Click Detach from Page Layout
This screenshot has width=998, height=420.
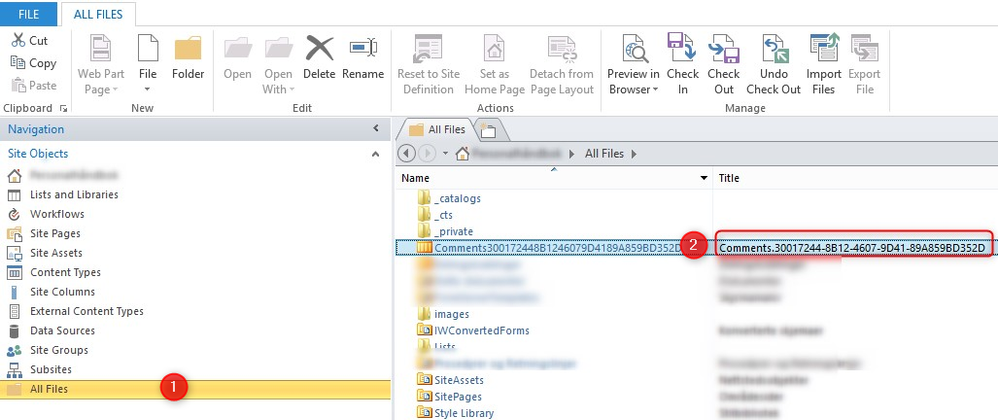click(x=561, y=65)
